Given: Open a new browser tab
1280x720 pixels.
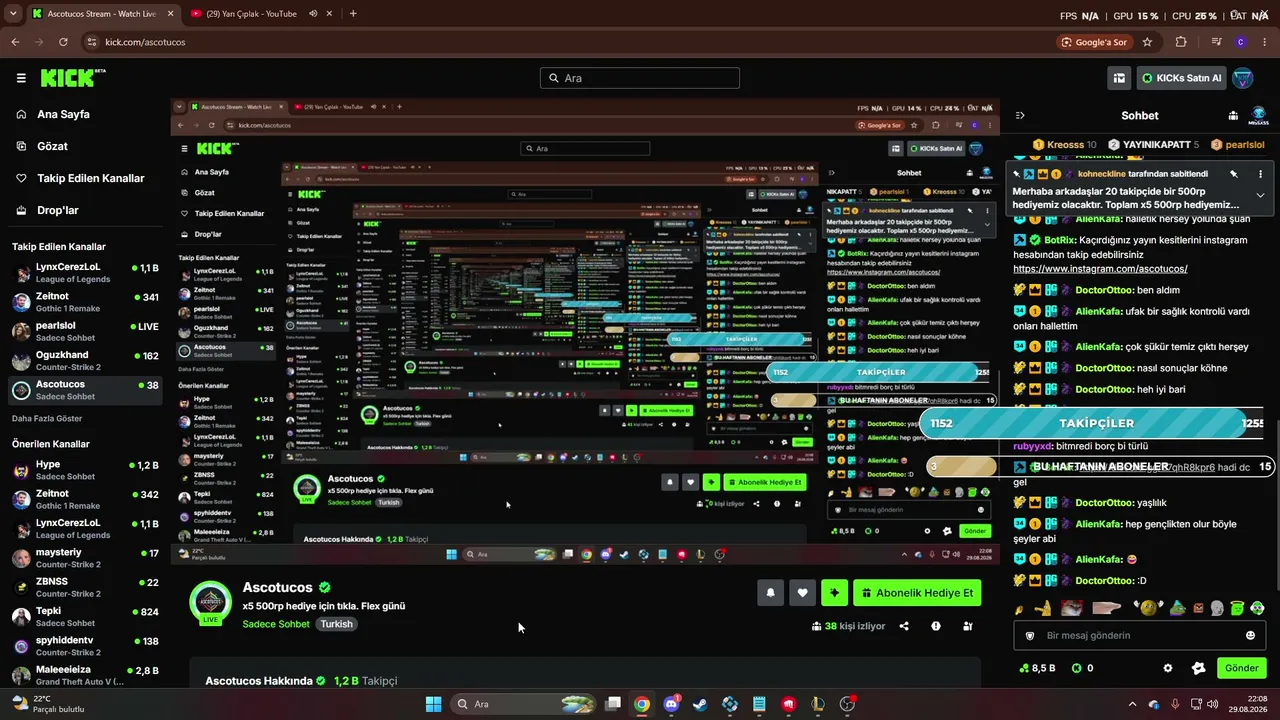Looking at the screenshot, I should pyautogui.click(x=353, y=14).
